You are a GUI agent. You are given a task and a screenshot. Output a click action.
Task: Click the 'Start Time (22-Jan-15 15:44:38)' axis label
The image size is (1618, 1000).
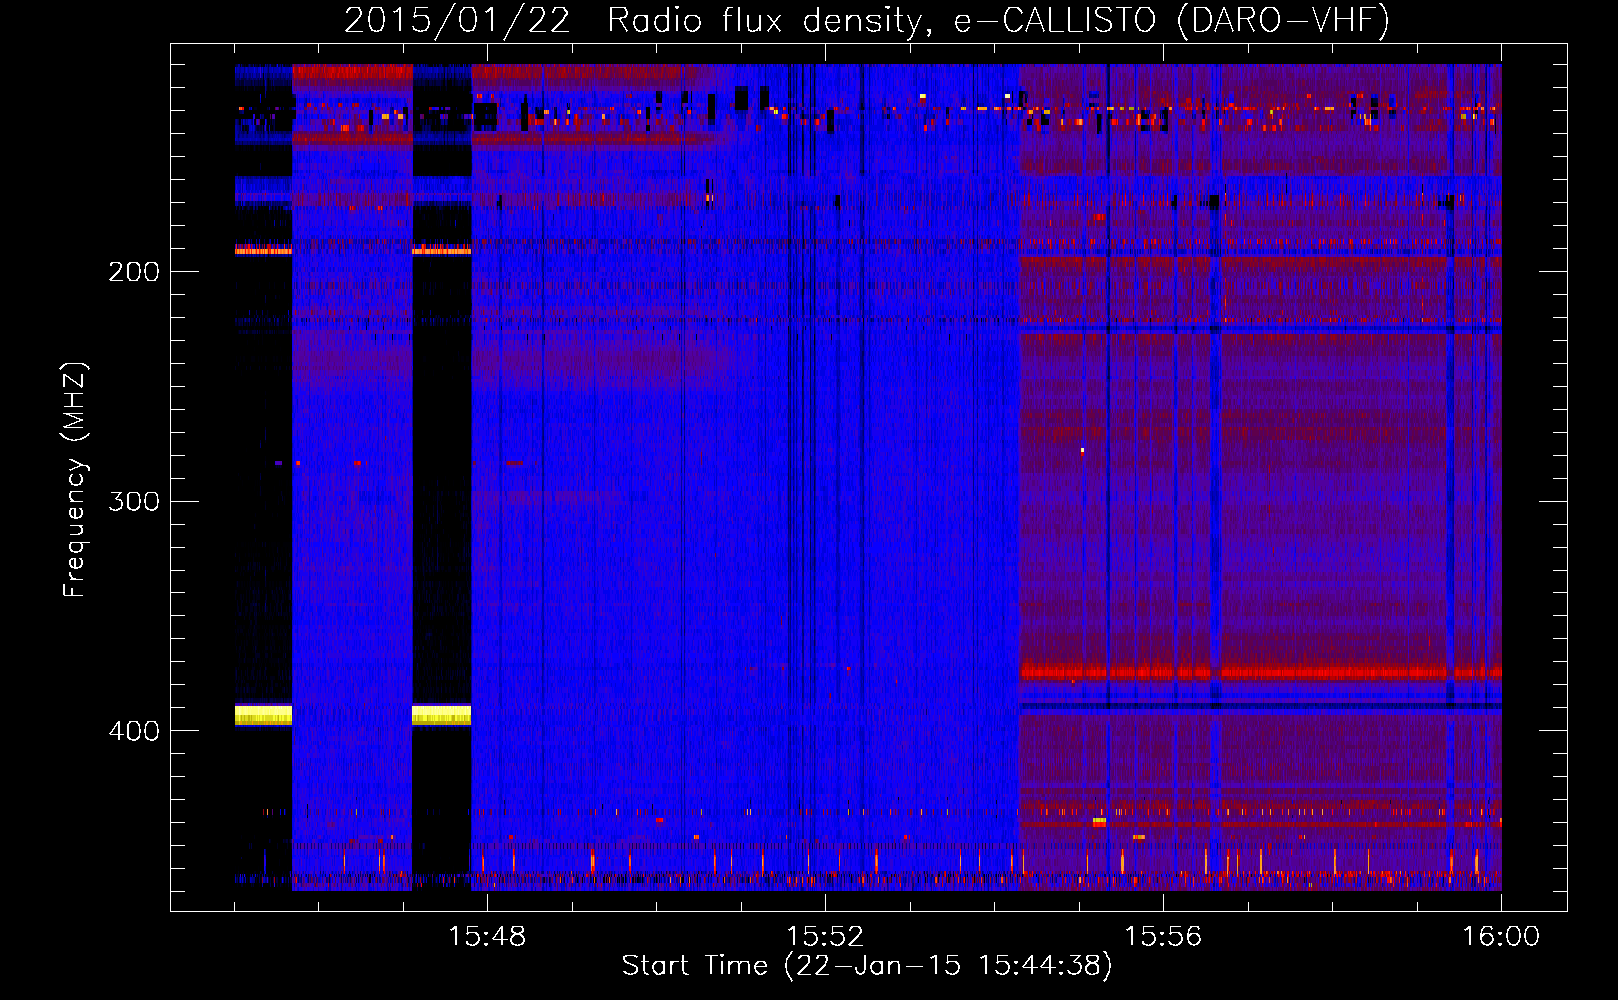pyautogui.click(x=867, y=966)
